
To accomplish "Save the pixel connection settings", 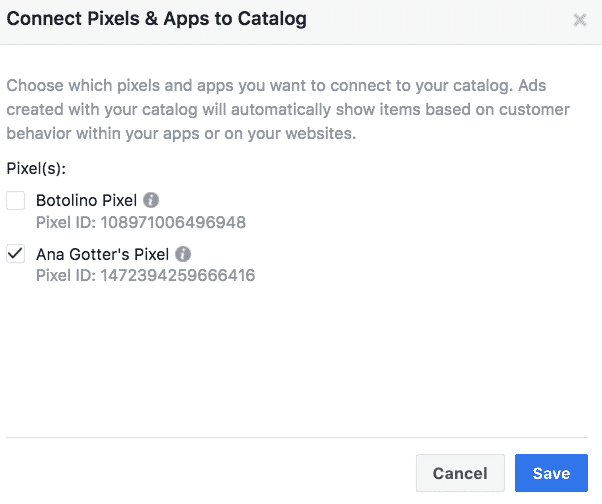I will 551,473.
